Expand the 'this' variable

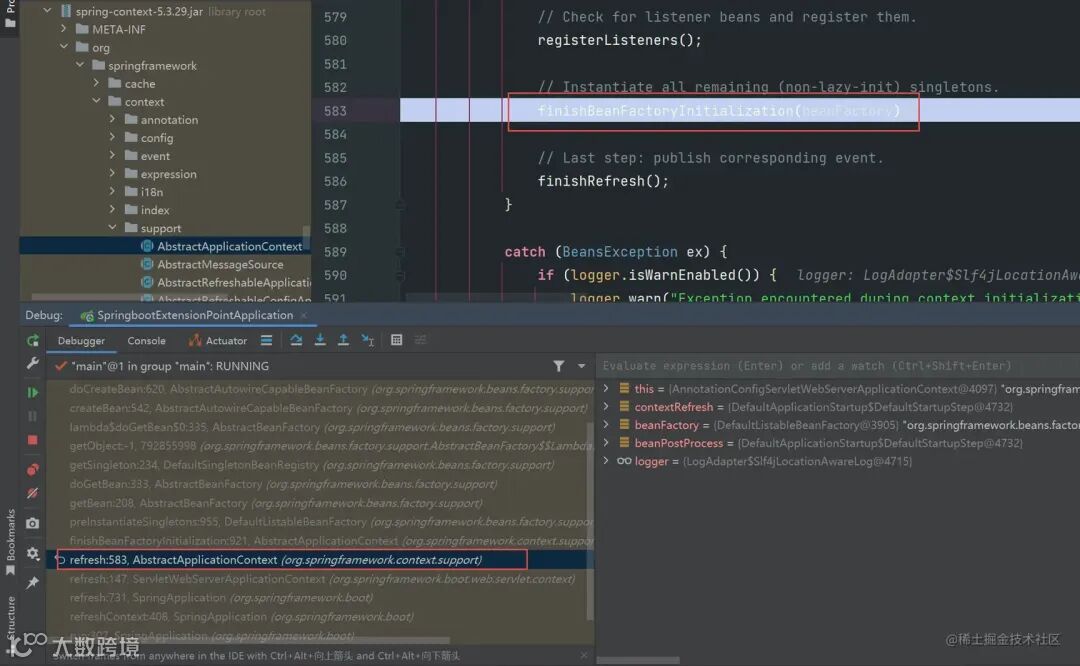pyautogui.click(x=606, y=388)
